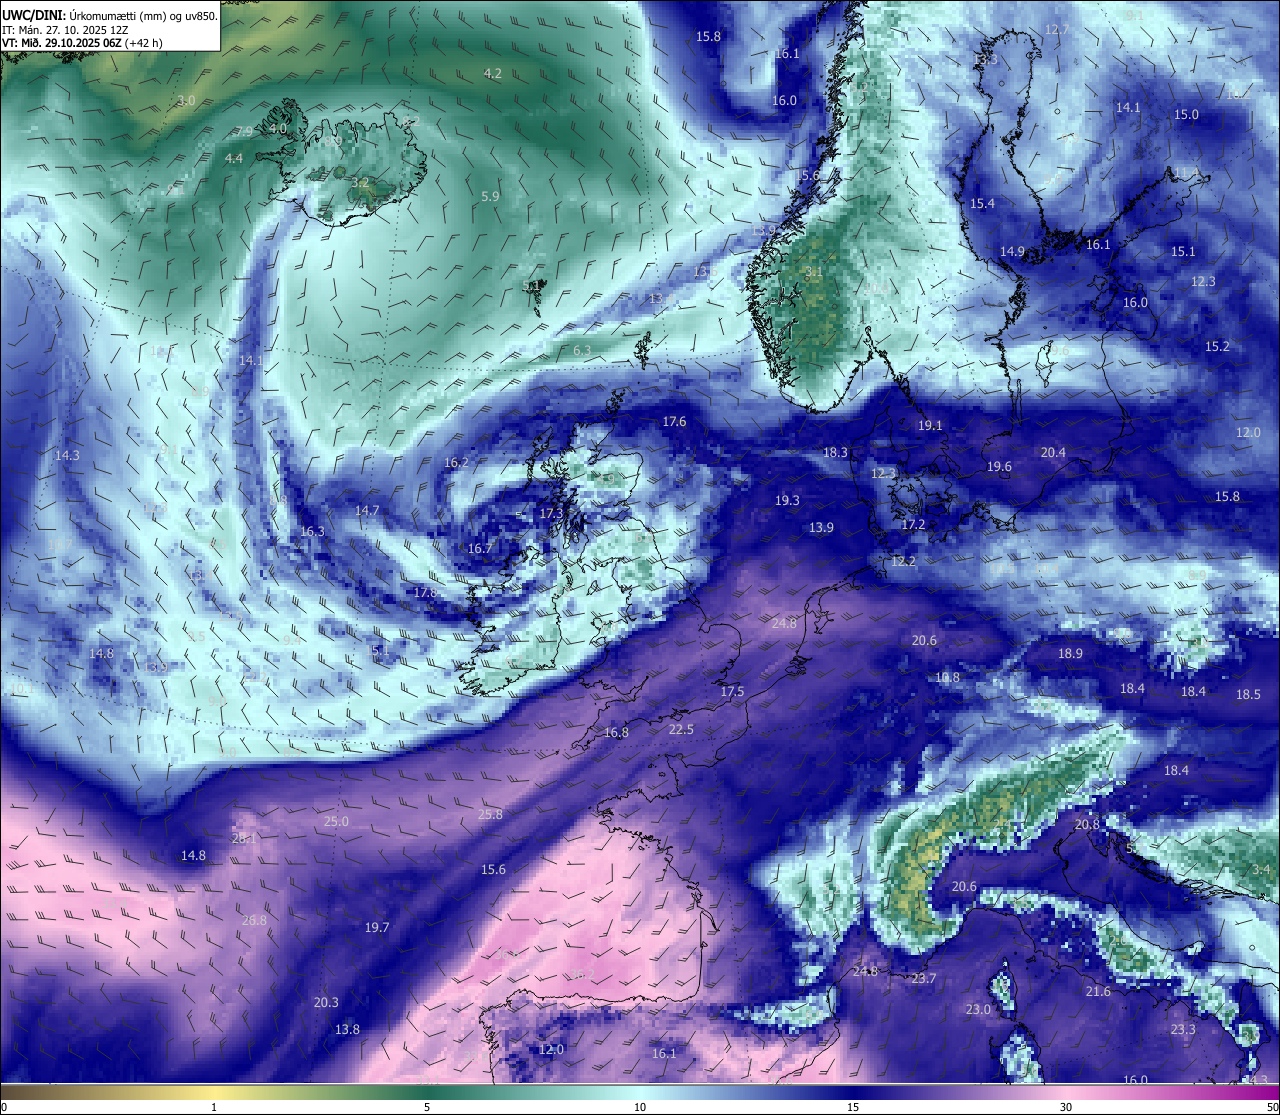Click the '25.0' value label
This screenshot has width=1280, height=1115.
pyautogui.click(x=336, y=822)
